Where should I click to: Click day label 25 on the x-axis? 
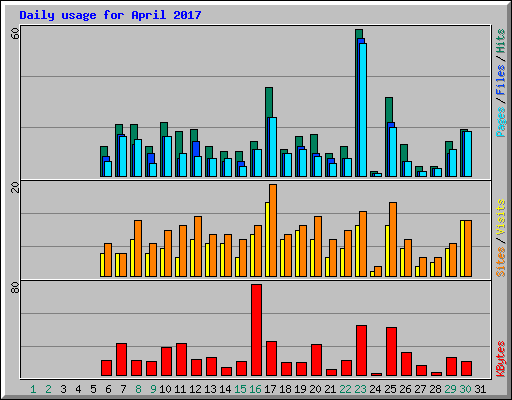point(390,389)
